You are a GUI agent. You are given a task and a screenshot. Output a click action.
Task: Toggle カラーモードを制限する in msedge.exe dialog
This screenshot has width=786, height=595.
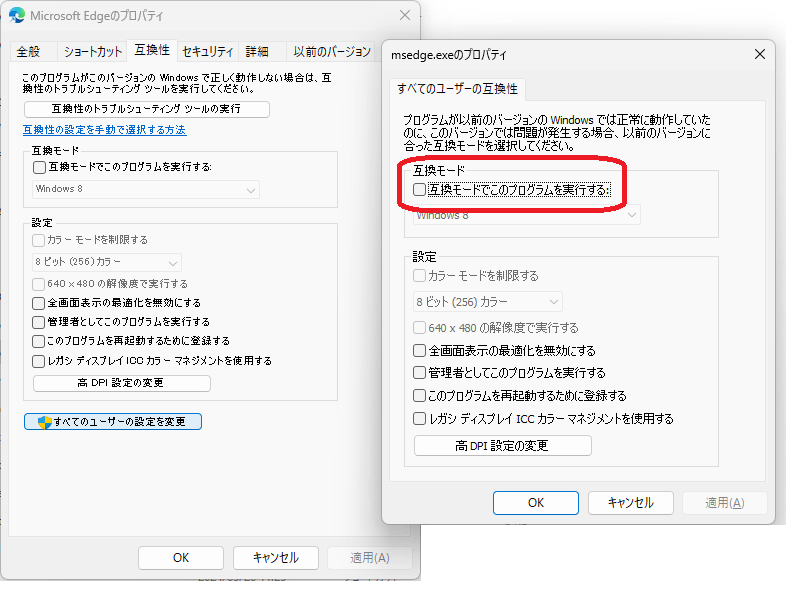tap(420, 276)
